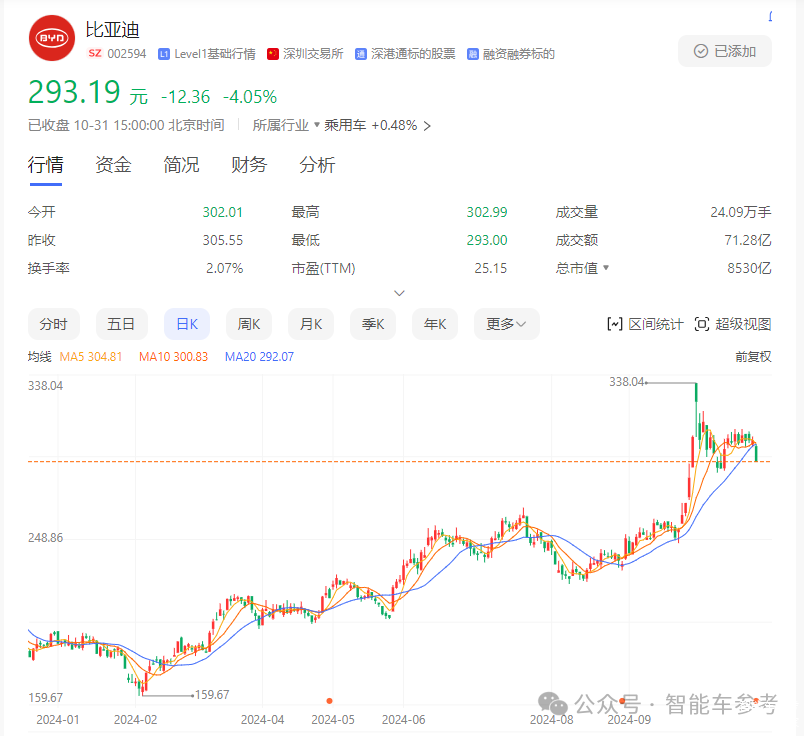Click the 深港通标的股票 badge icon
Viewport: 804px width, 736px height.
(x=361, y=54)
